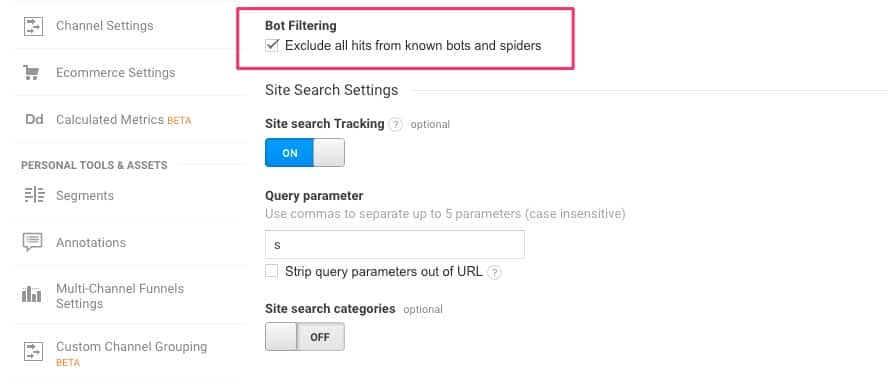
Task: Open Ecommerce Settings from sidebar
Action: click(x=116, y=72)
